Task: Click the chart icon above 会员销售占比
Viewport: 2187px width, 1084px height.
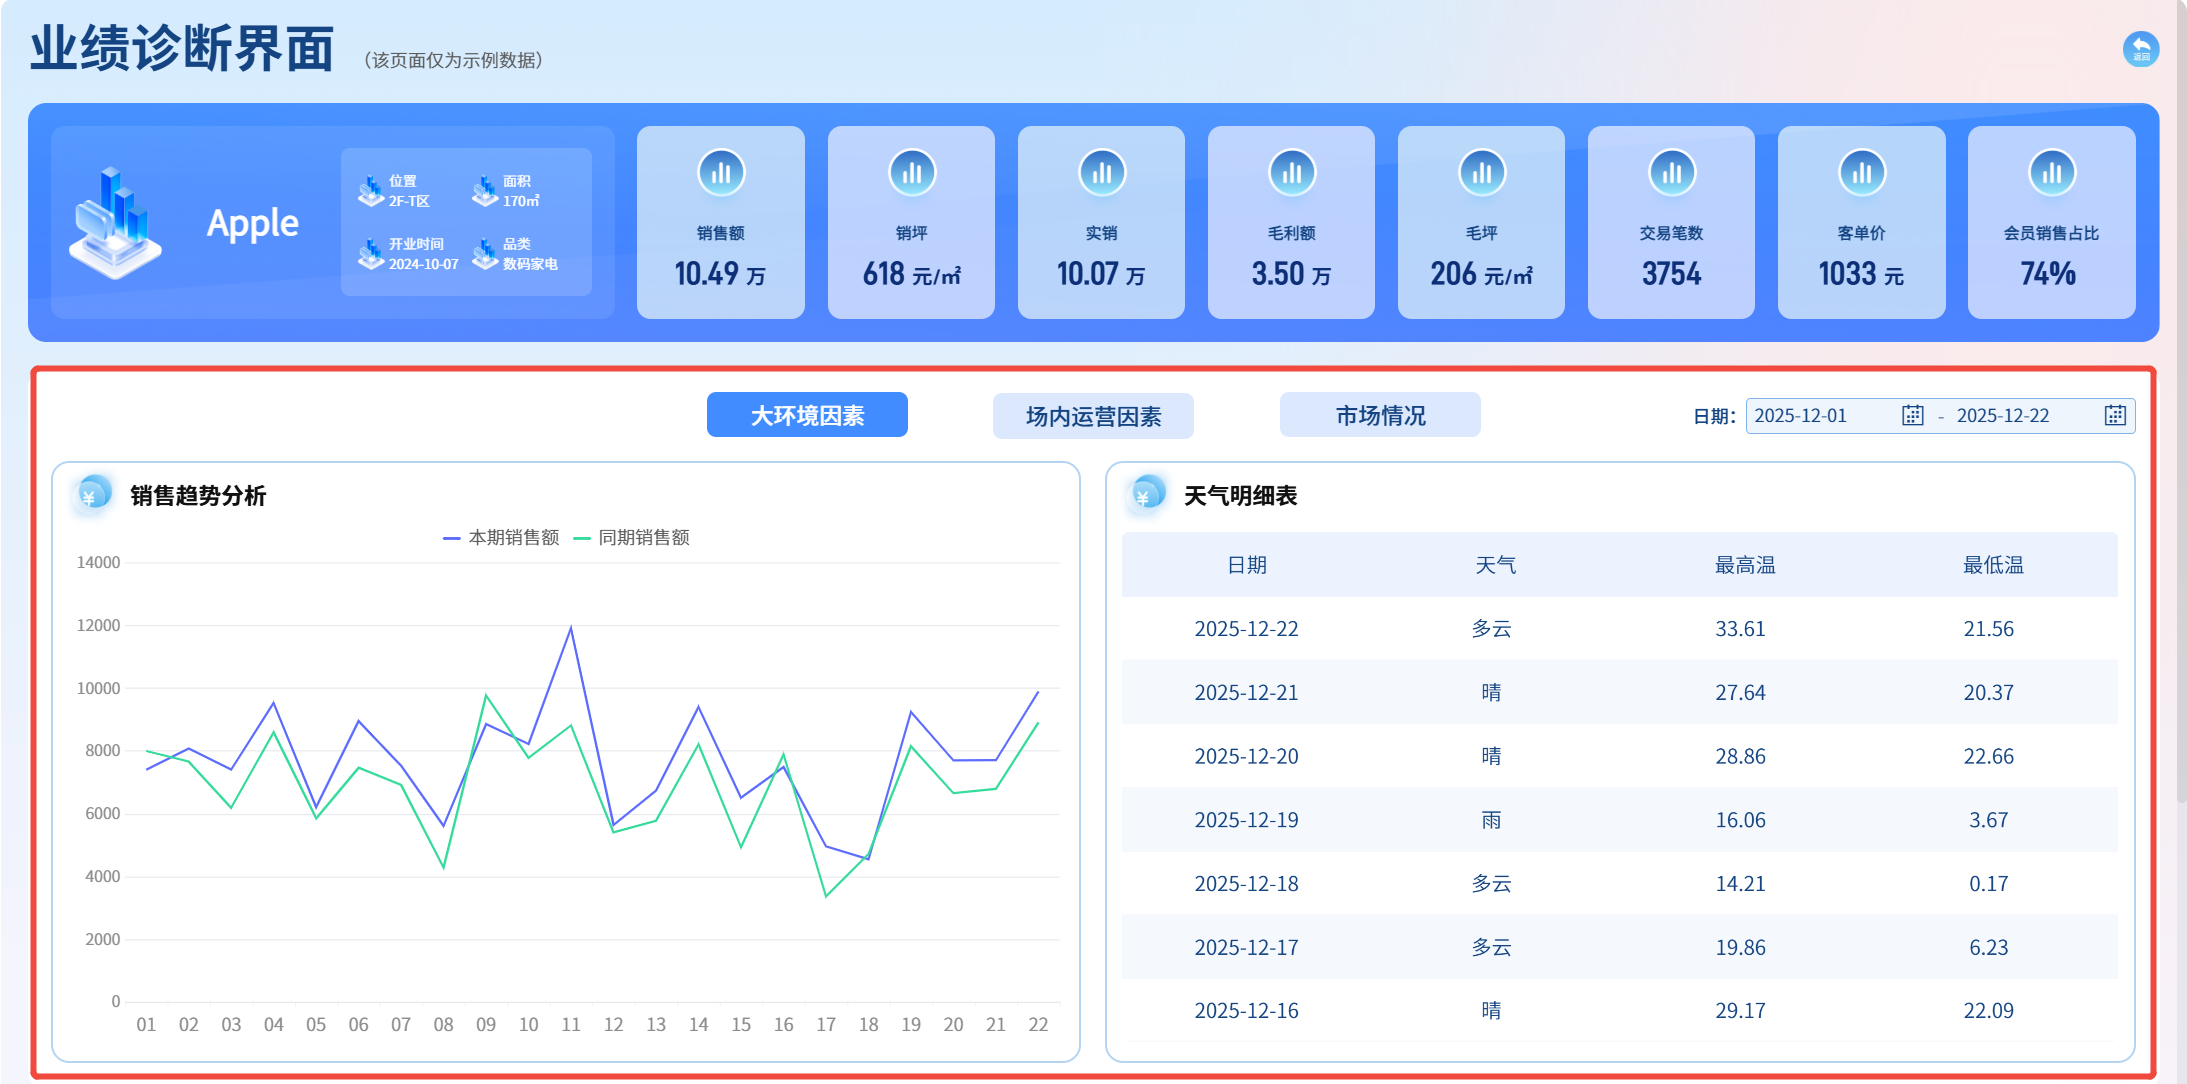Action: 2051,173
